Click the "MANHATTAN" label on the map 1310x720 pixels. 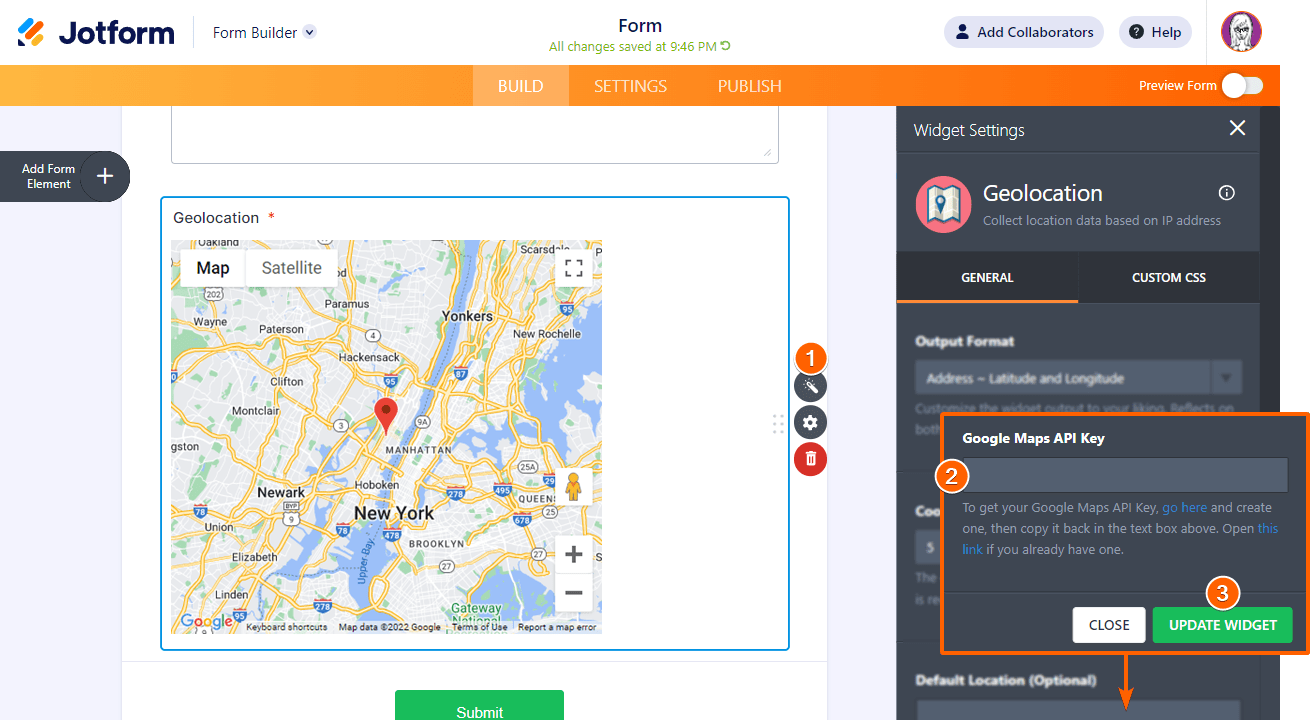pyautogui.click(x=418, y=451)
